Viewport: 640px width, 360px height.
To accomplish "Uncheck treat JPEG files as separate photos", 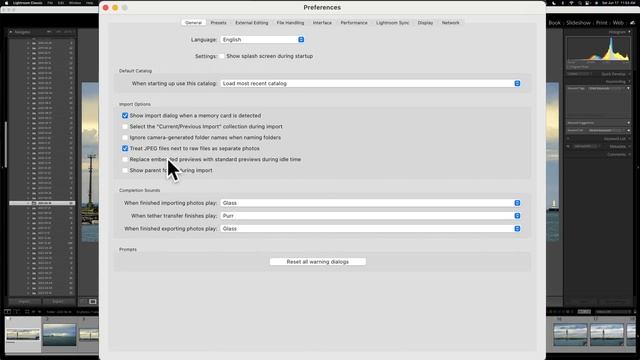I will (x=125, y=149).
